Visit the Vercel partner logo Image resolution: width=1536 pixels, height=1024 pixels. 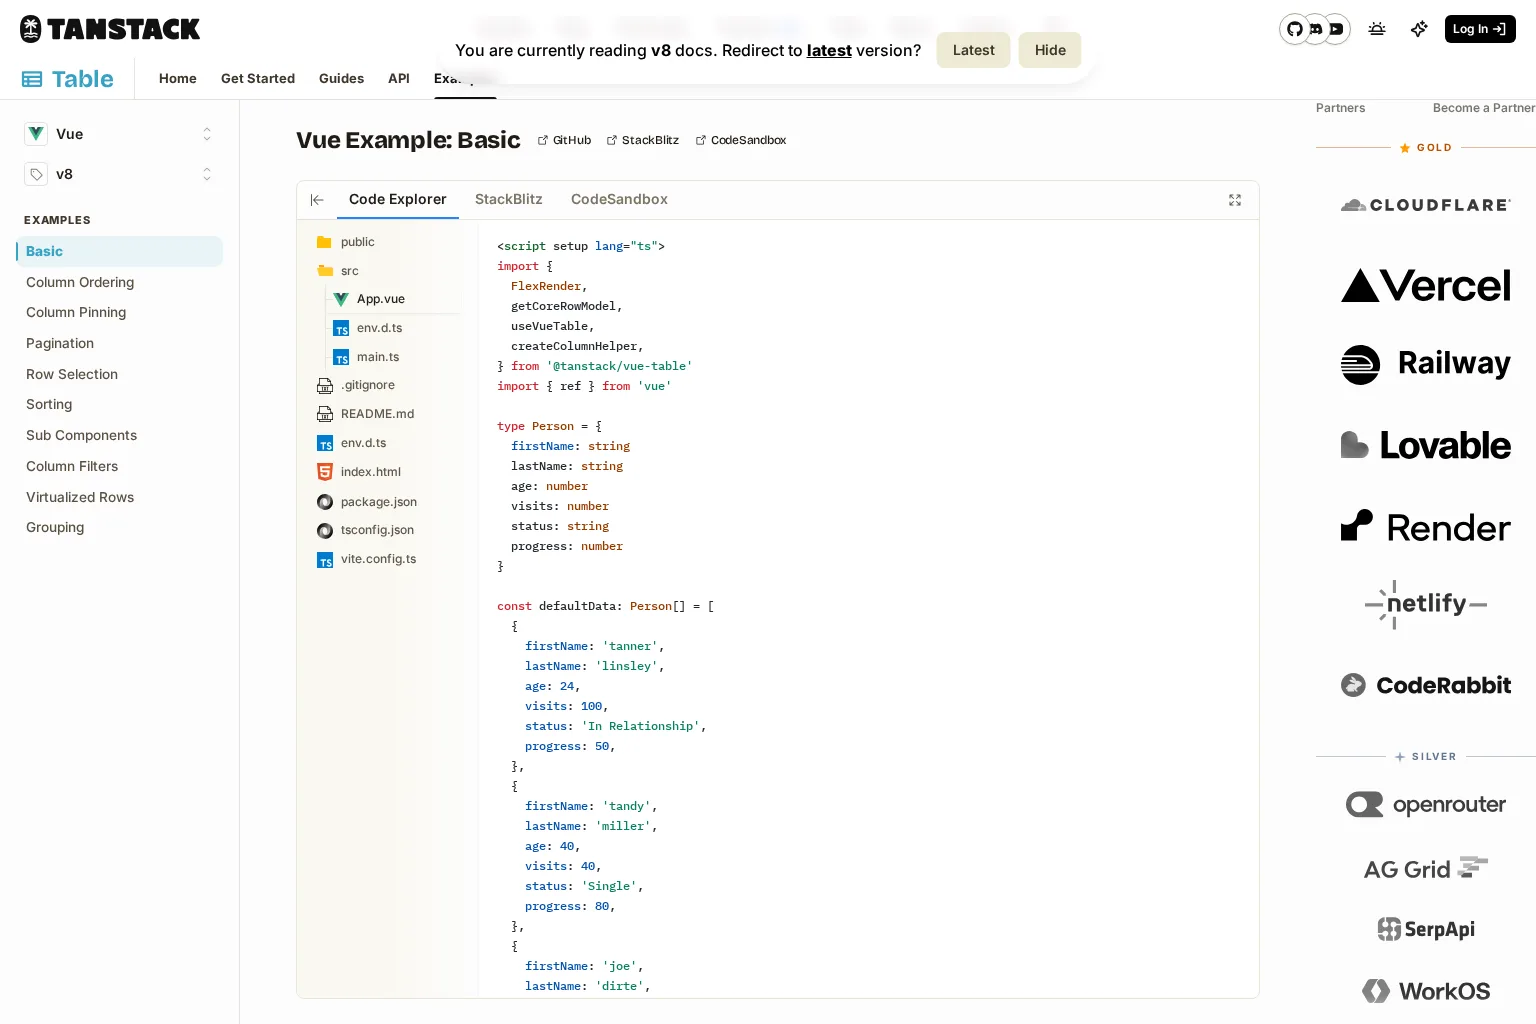coord(1426,286)
